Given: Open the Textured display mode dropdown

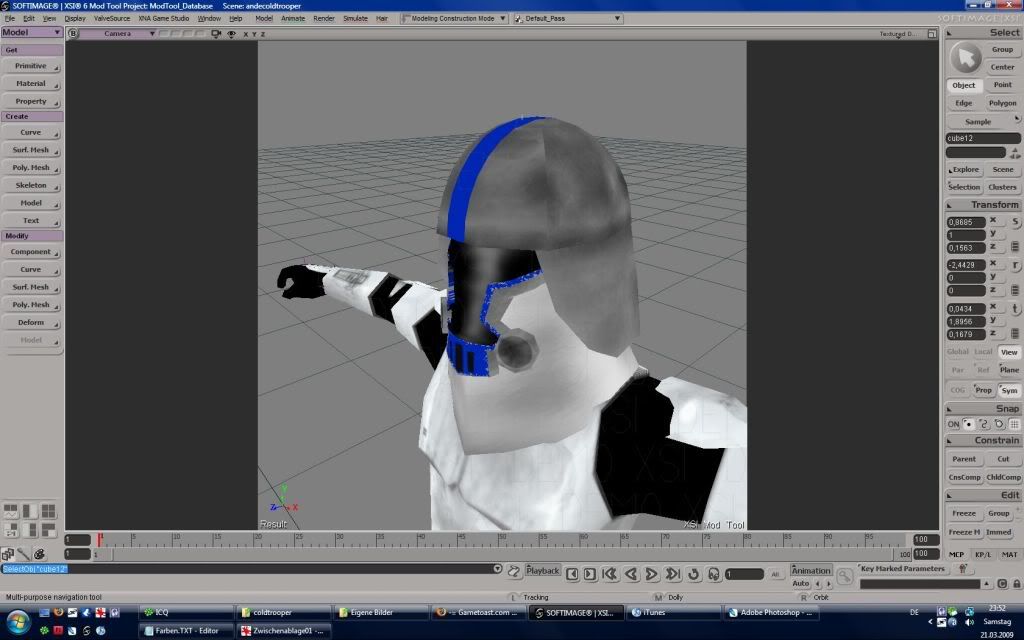Looking at the screenshot, I should [x=898, y=34].
